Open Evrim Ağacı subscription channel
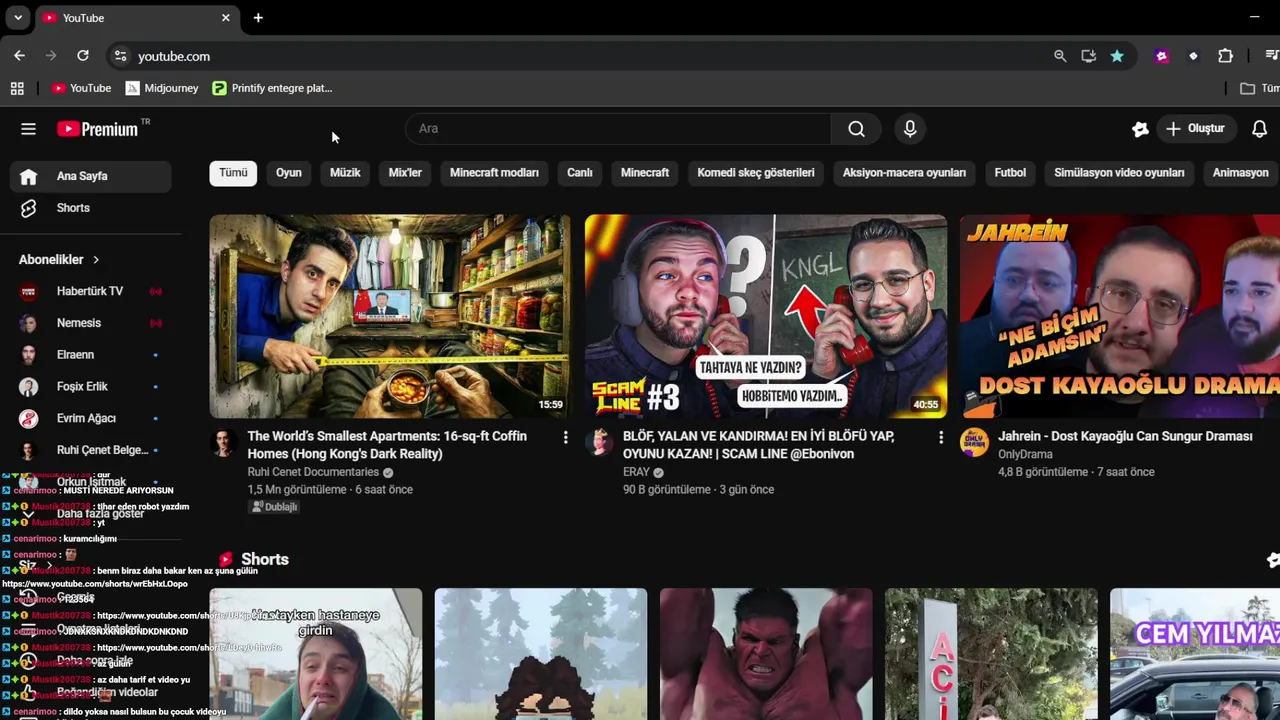Screen dimensions: 1280x720 coord(91,418)
